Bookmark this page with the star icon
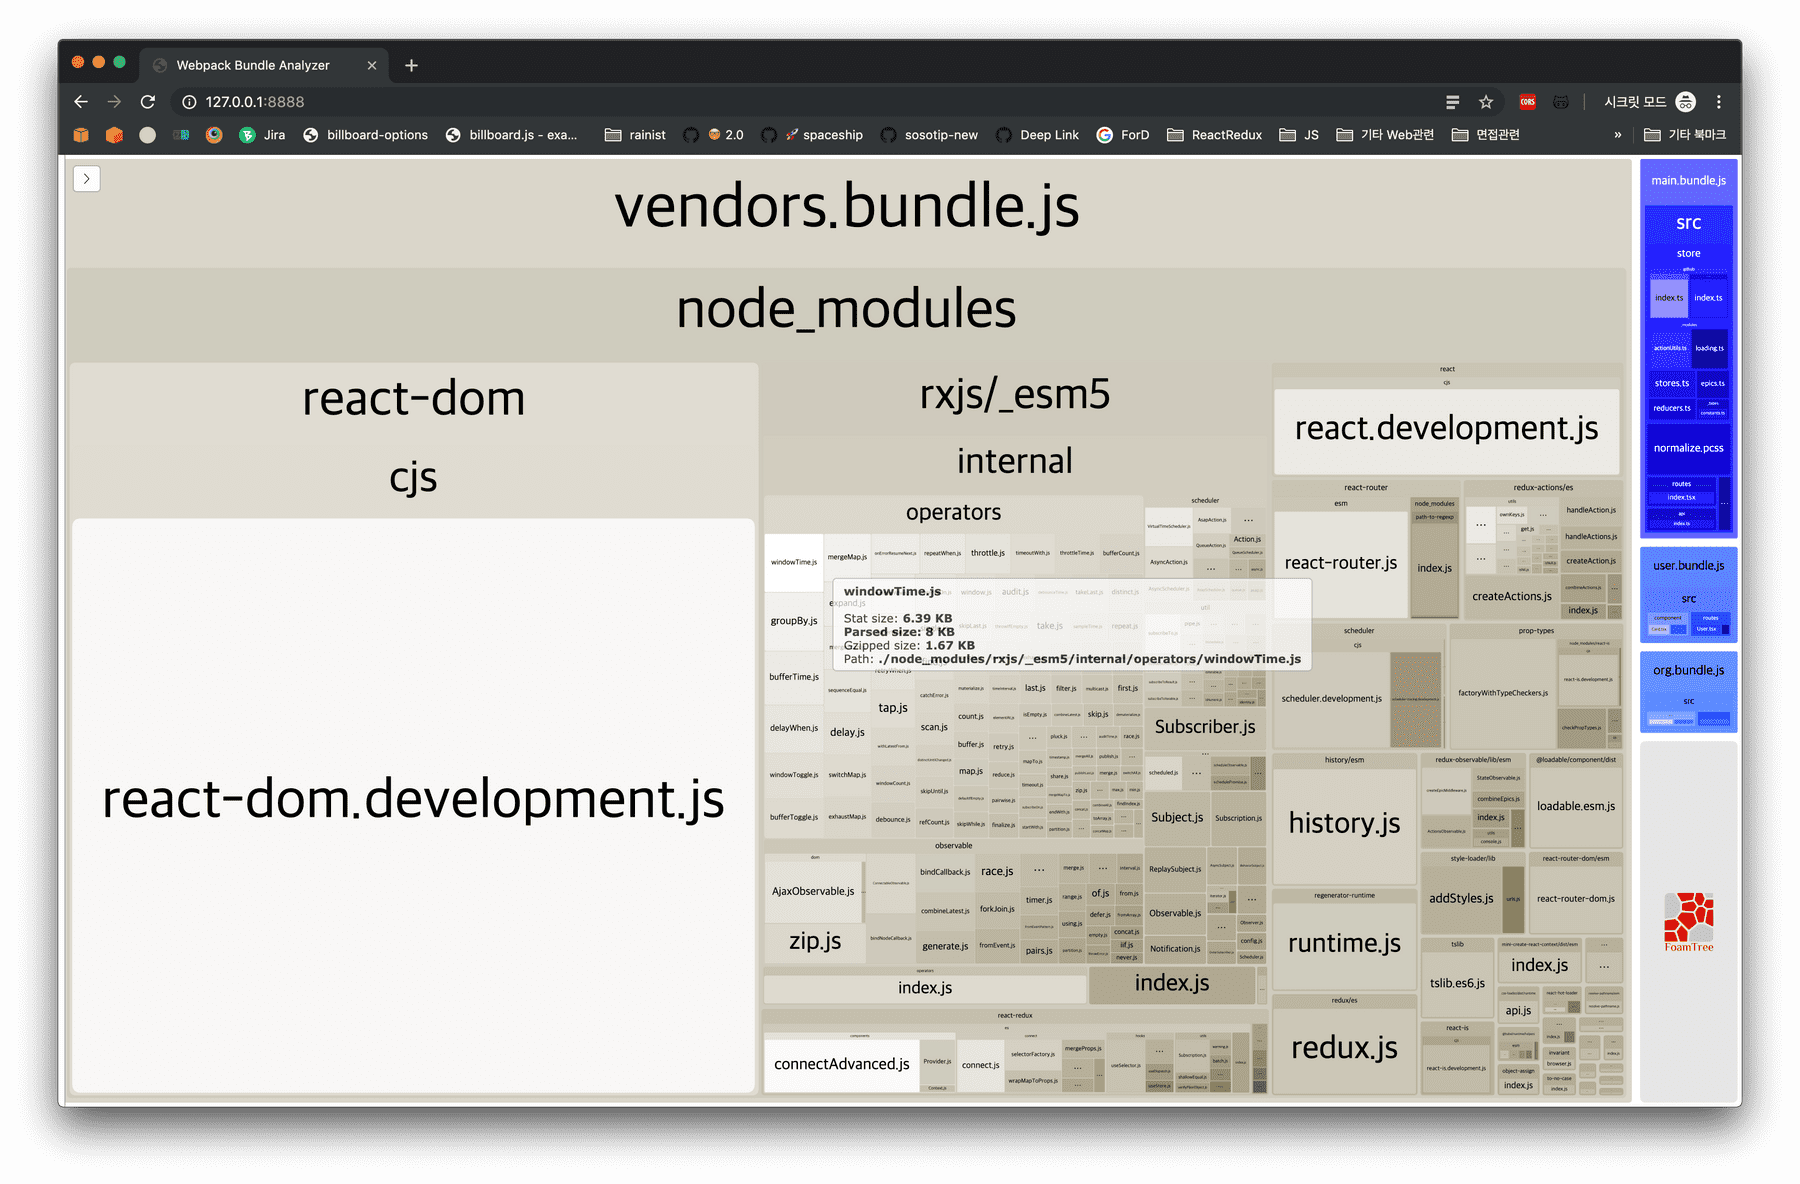This screenshot has width=1800, height=1184. click(x=1486, y=102)
